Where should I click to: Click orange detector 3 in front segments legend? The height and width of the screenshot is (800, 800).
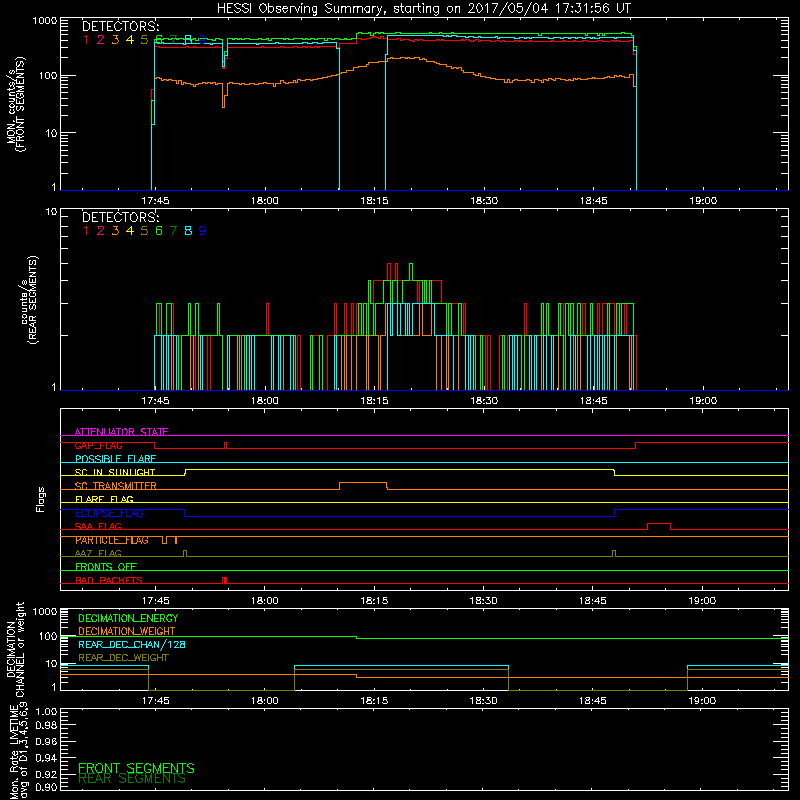click(115, 39)
